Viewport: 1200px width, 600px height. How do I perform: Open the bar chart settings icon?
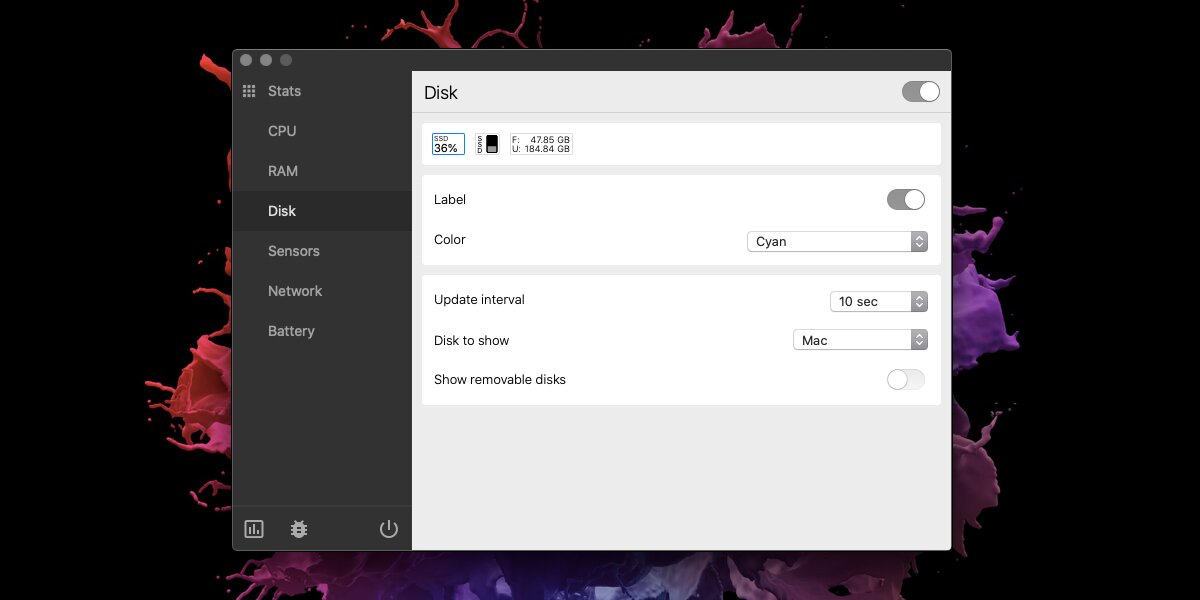click(x=253, y=528)
